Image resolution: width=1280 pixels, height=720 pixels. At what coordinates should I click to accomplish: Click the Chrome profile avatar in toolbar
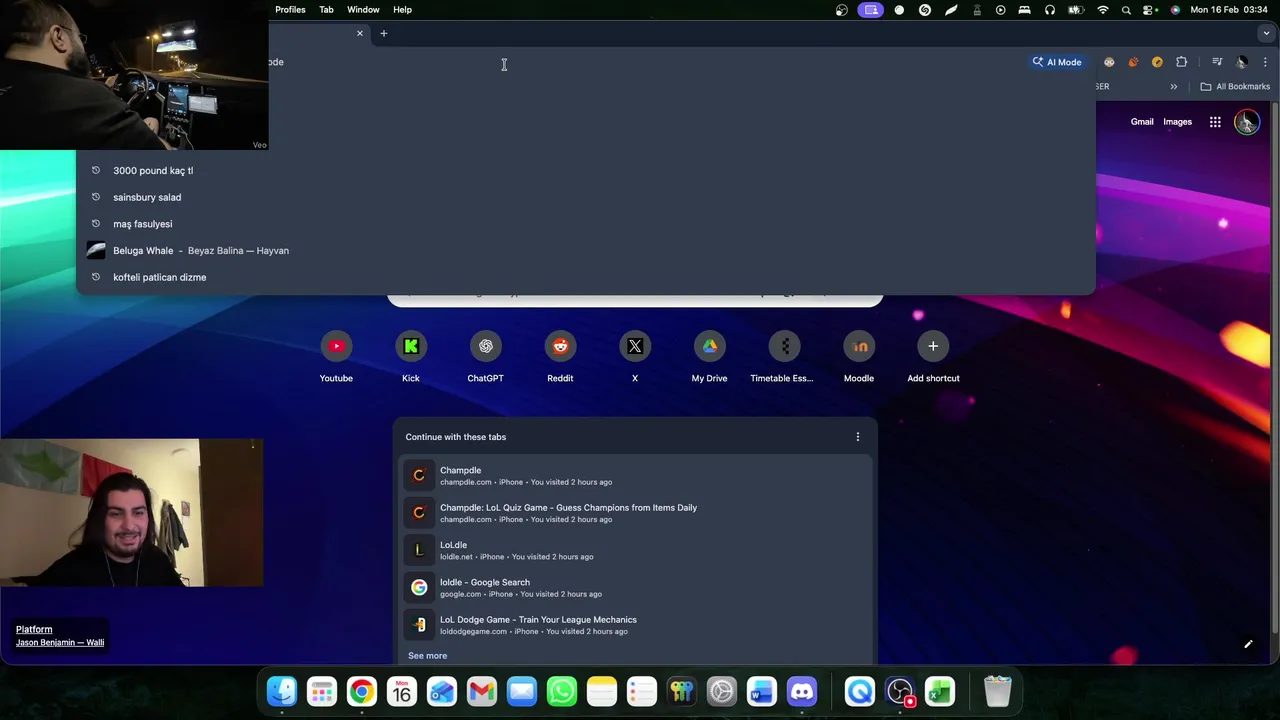(x=1242, y=62)
